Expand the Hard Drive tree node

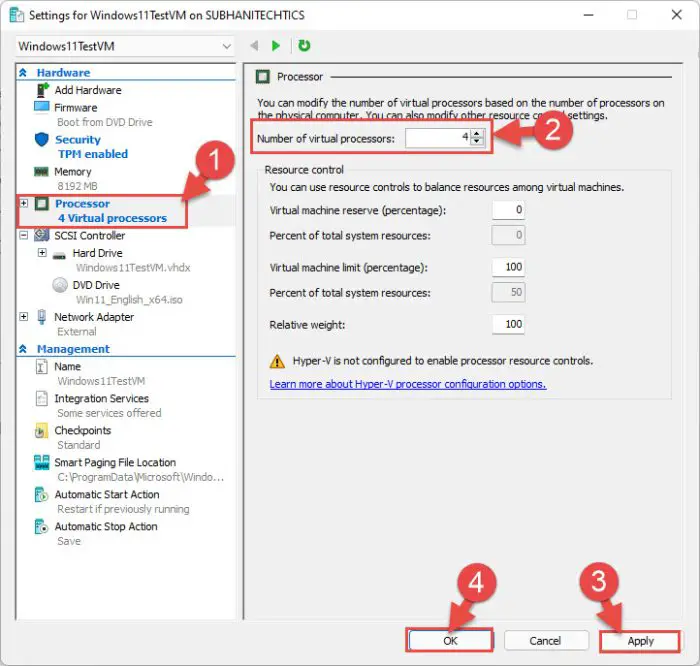pos(42,253)
